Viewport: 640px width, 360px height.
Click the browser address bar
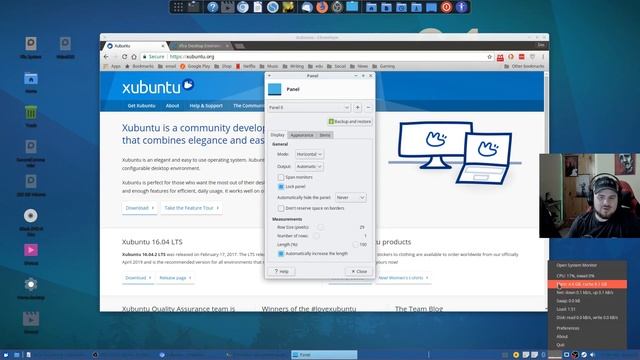[x=317, y=57]
